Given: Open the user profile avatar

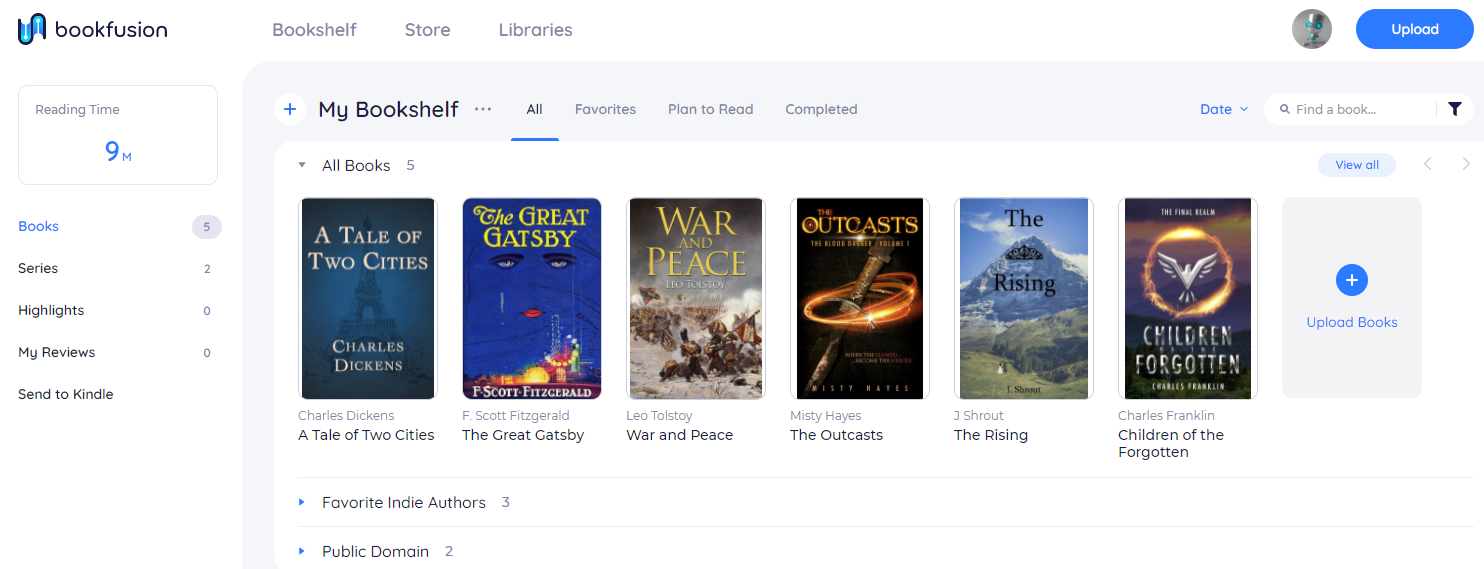Looking at the screenshot, I should point(1312,29).
